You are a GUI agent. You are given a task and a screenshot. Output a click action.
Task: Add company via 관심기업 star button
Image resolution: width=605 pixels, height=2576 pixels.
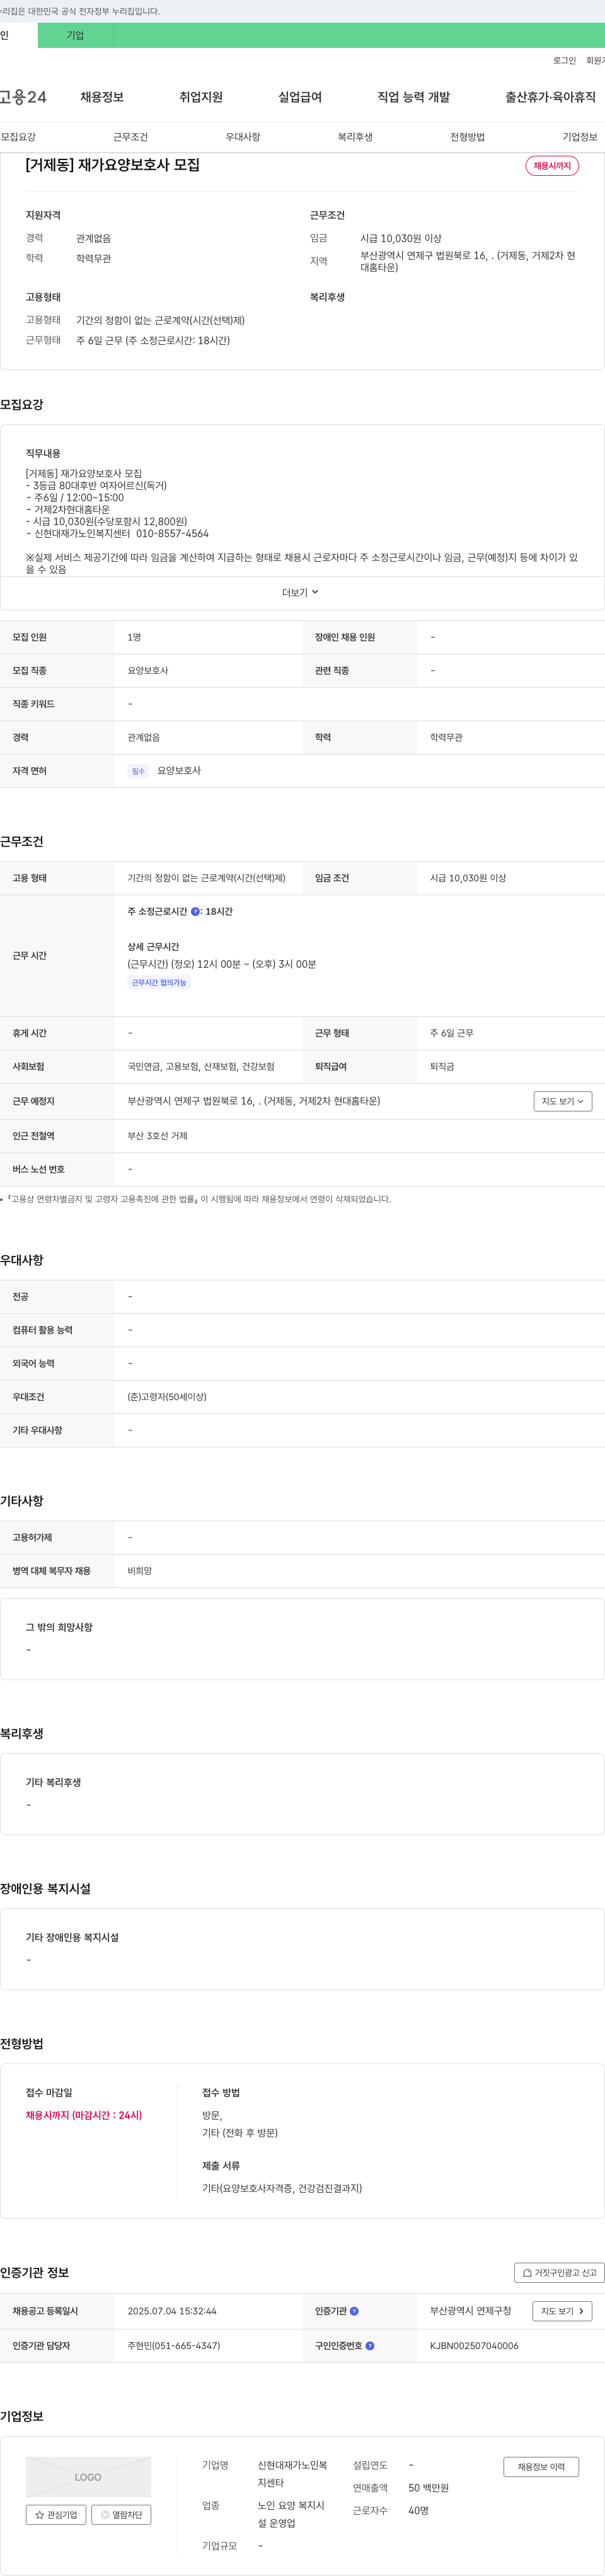(x=56, y=2514)
